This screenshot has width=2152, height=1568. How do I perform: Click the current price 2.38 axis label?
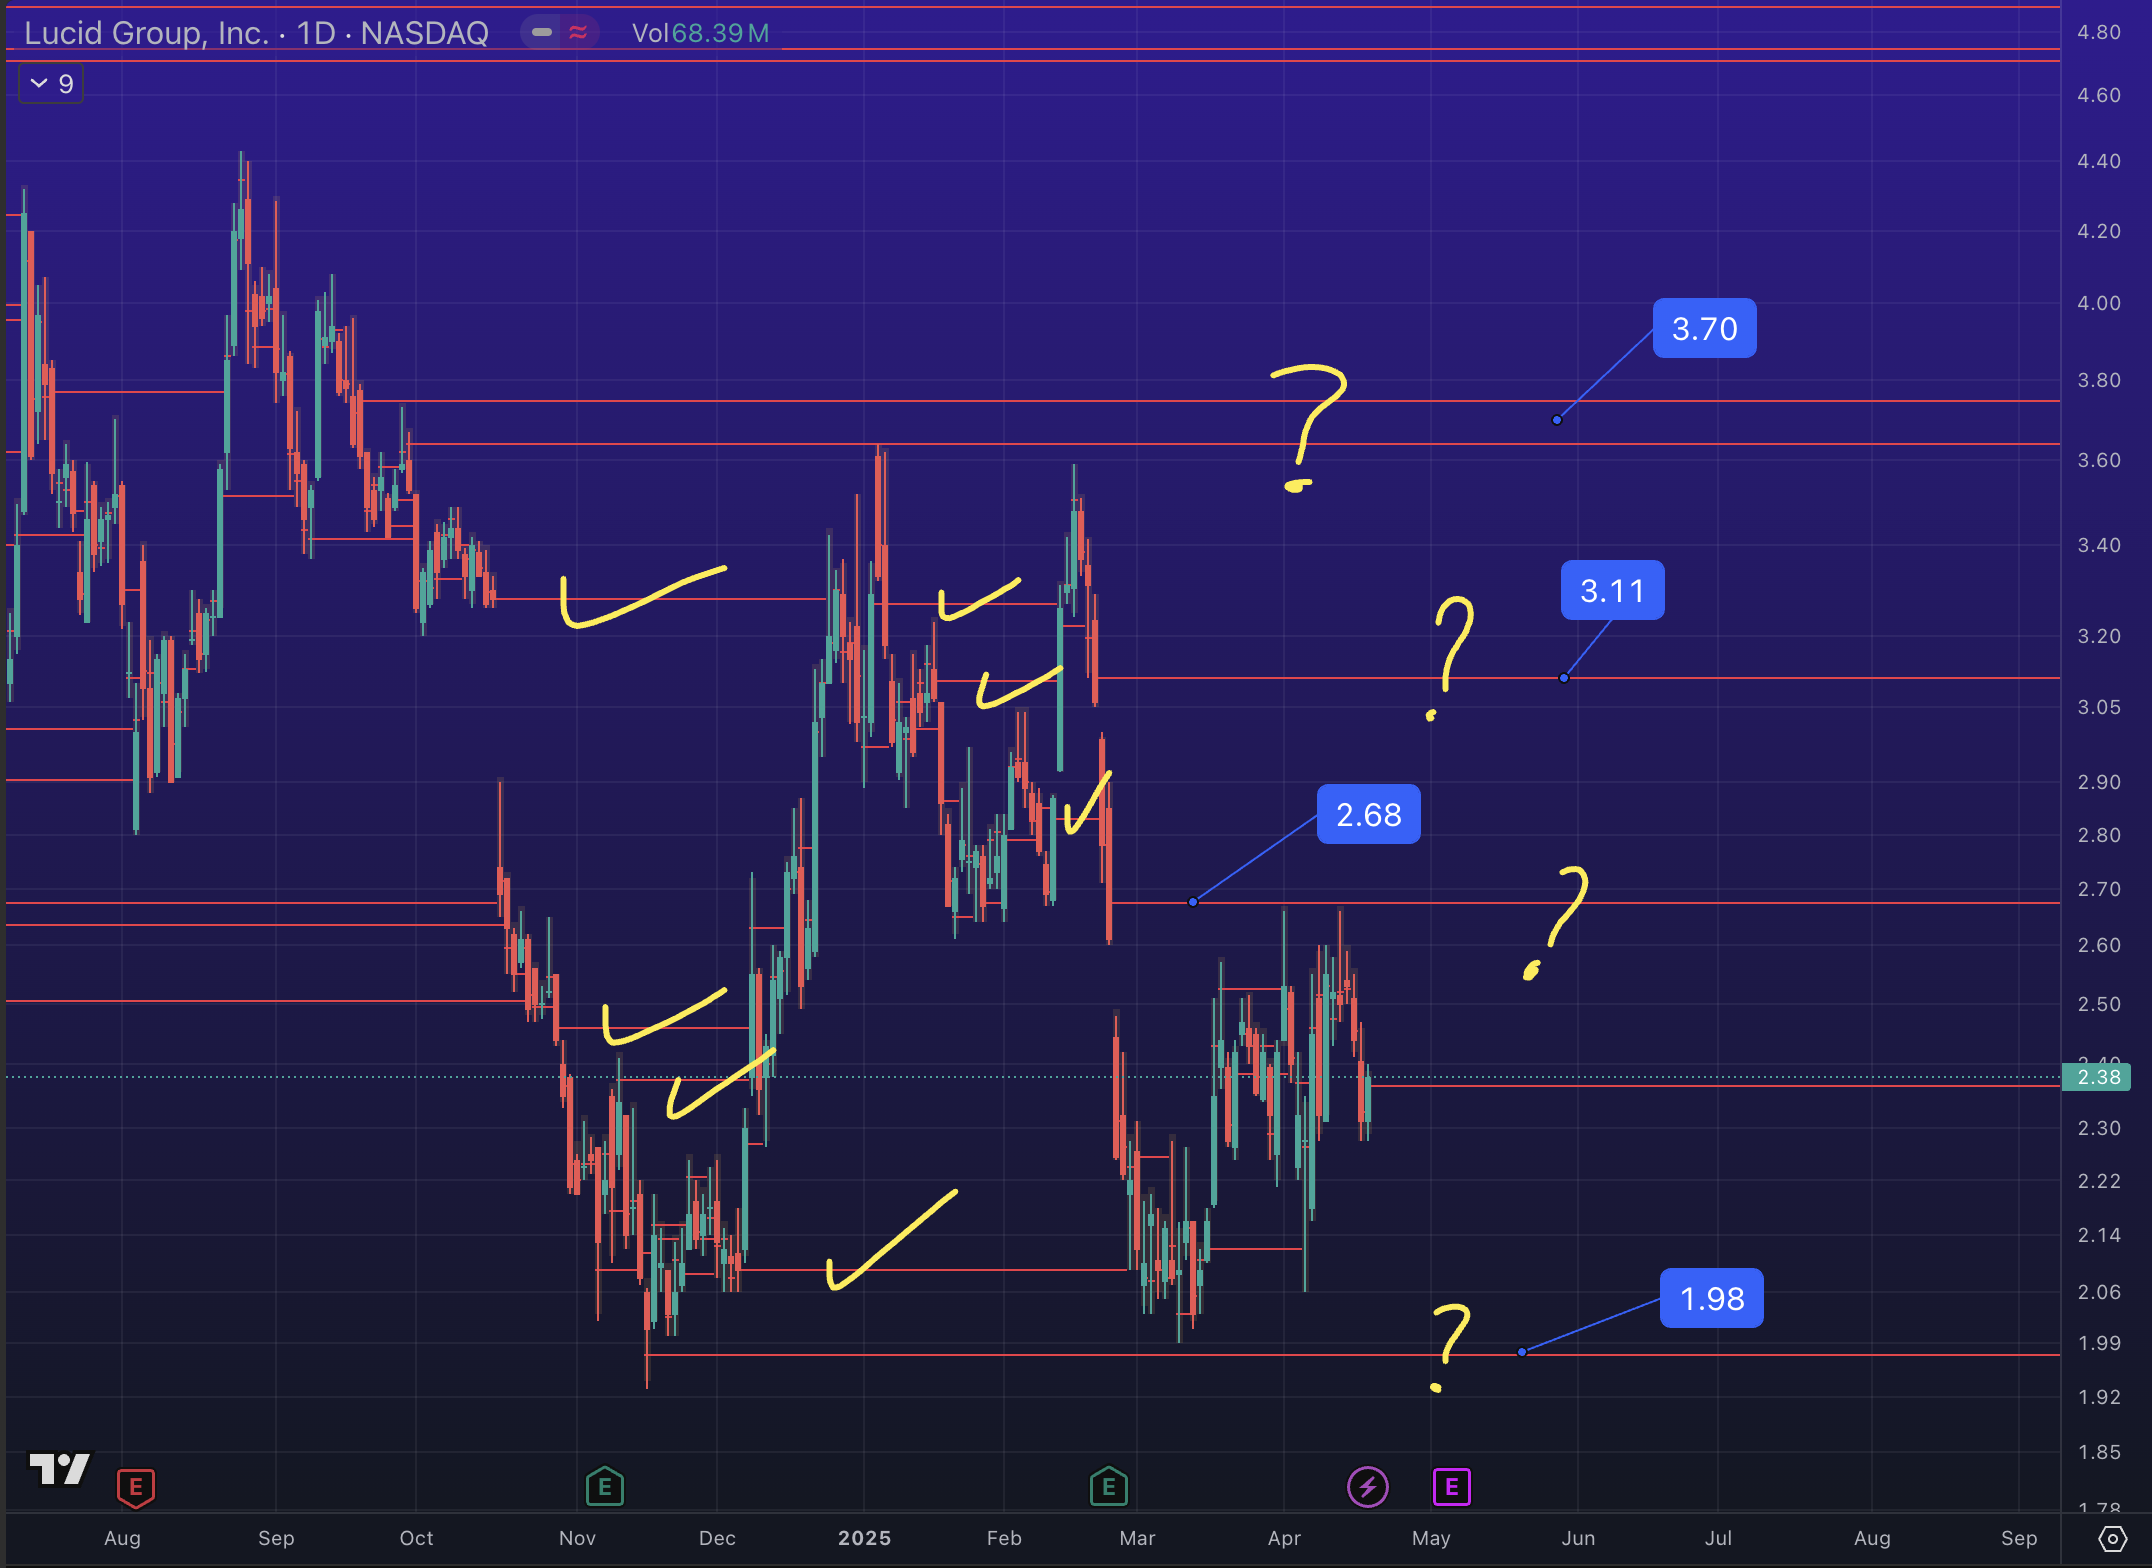point(2098,1077)
